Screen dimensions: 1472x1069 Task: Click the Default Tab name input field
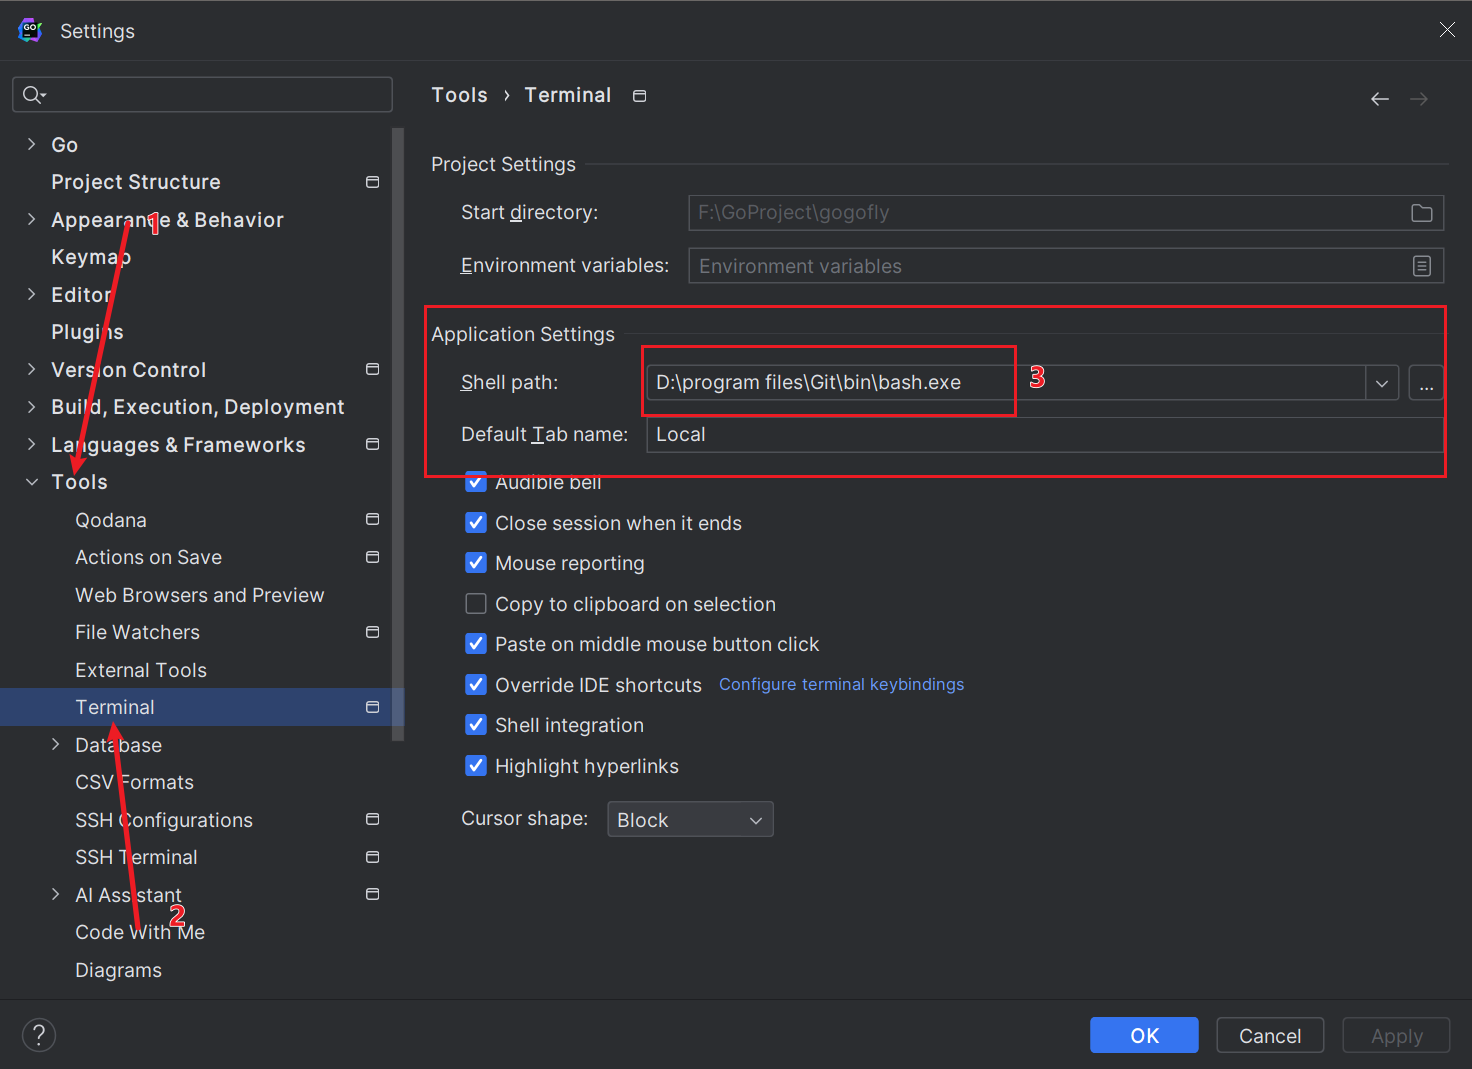[x=1040, y=435]
